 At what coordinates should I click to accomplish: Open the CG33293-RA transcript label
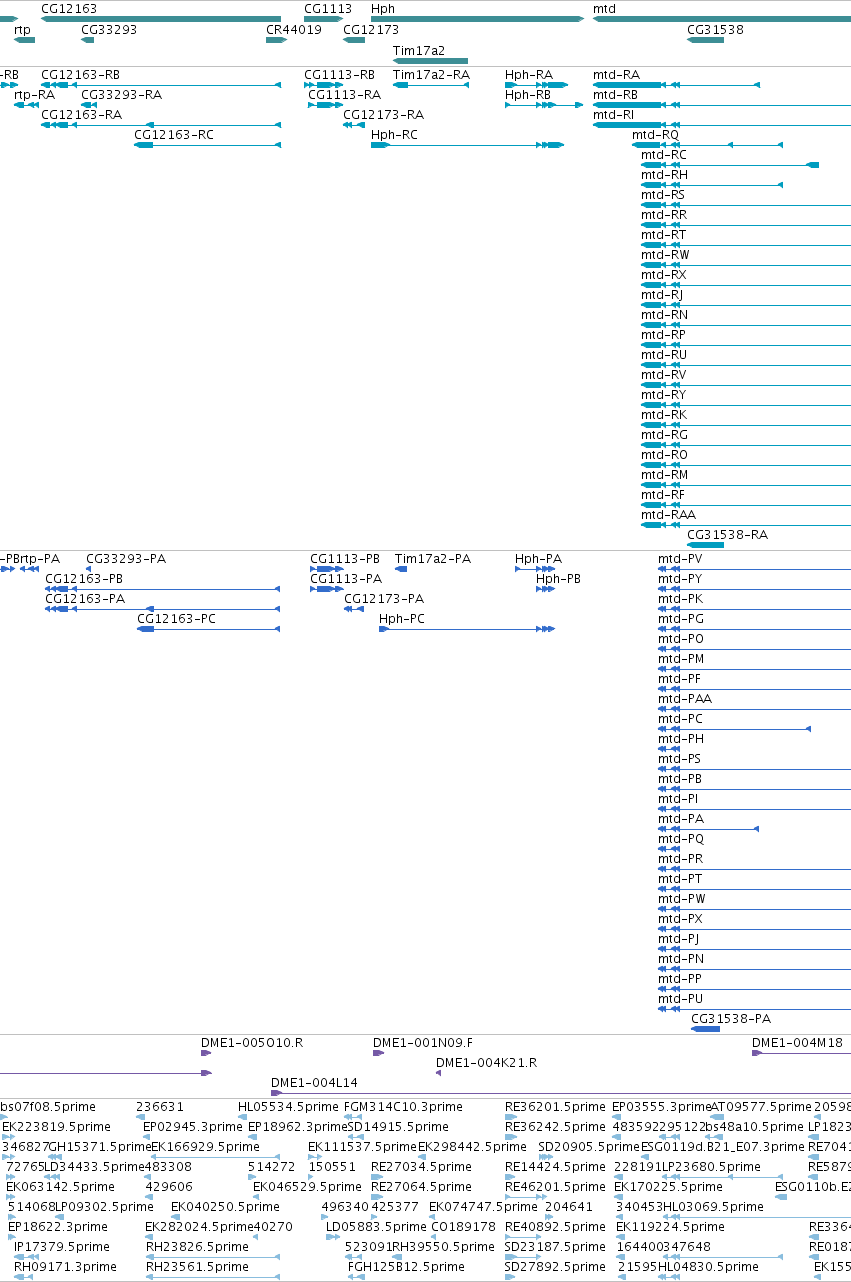click(121, 95)
